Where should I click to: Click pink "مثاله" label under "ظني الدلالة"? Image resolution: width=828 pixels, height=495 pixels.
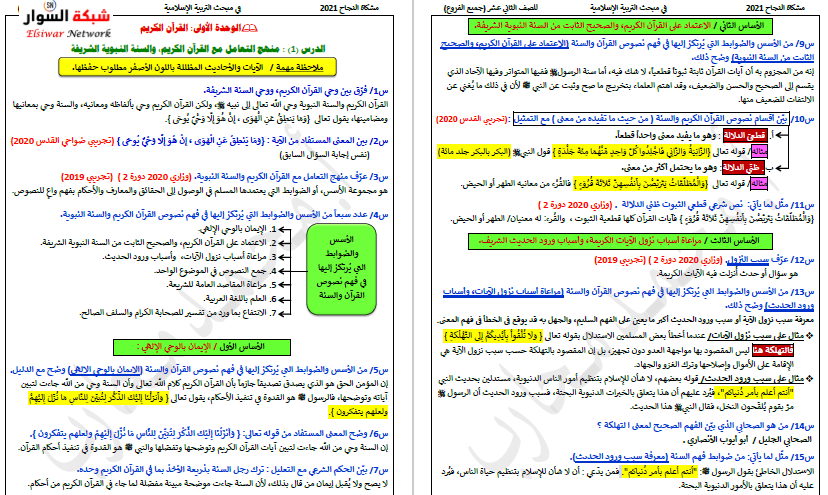(759, 184)
